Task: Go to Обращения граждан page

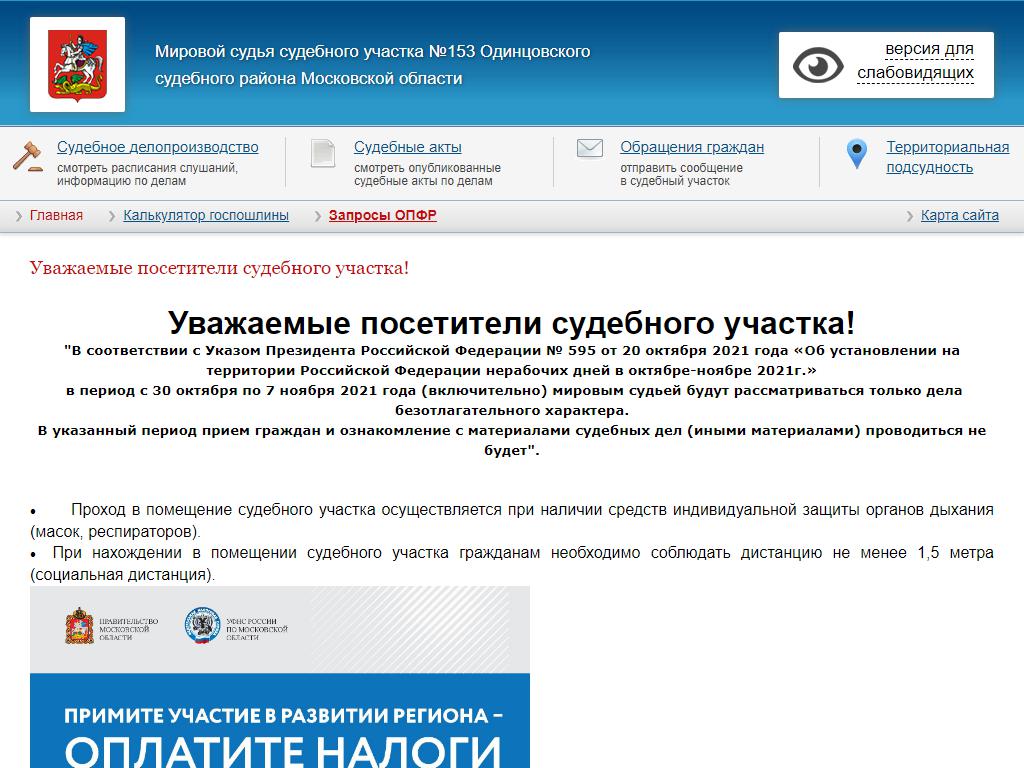Action: (691, 147)
